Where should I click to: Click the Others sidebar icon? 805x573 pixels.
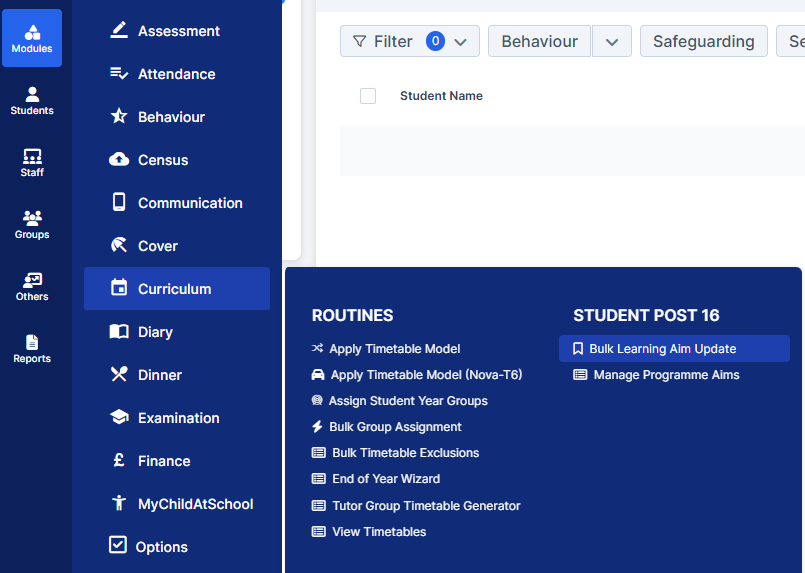[32, 287]
